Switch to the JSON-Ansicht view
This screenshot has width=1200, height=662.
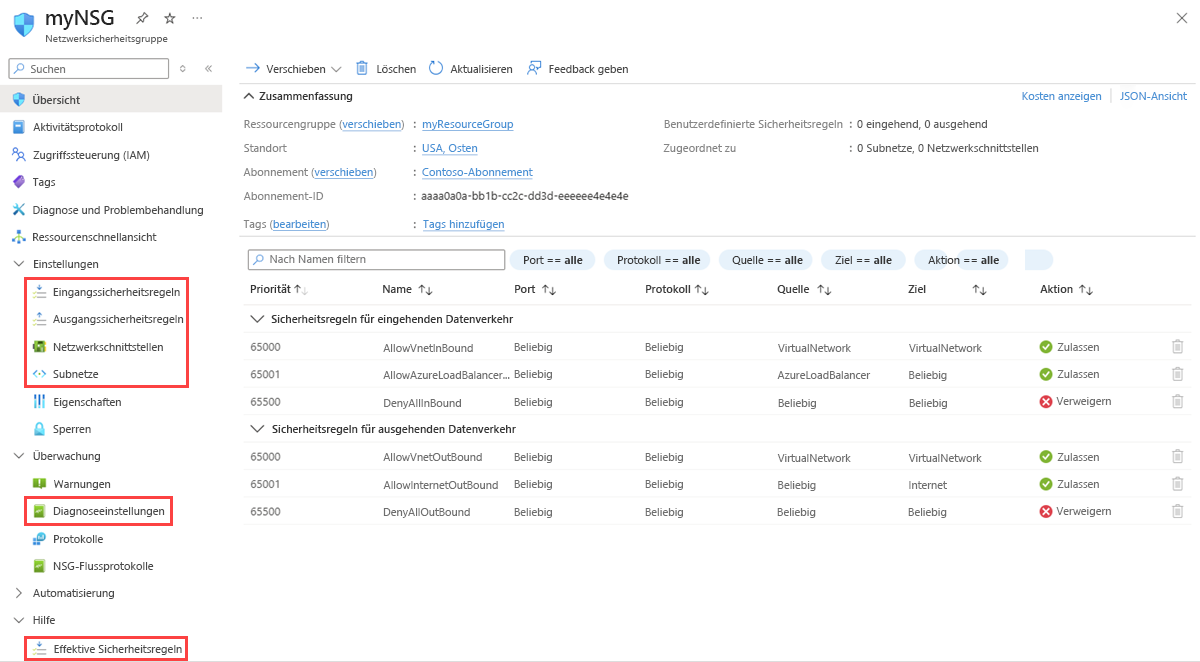1153,96
